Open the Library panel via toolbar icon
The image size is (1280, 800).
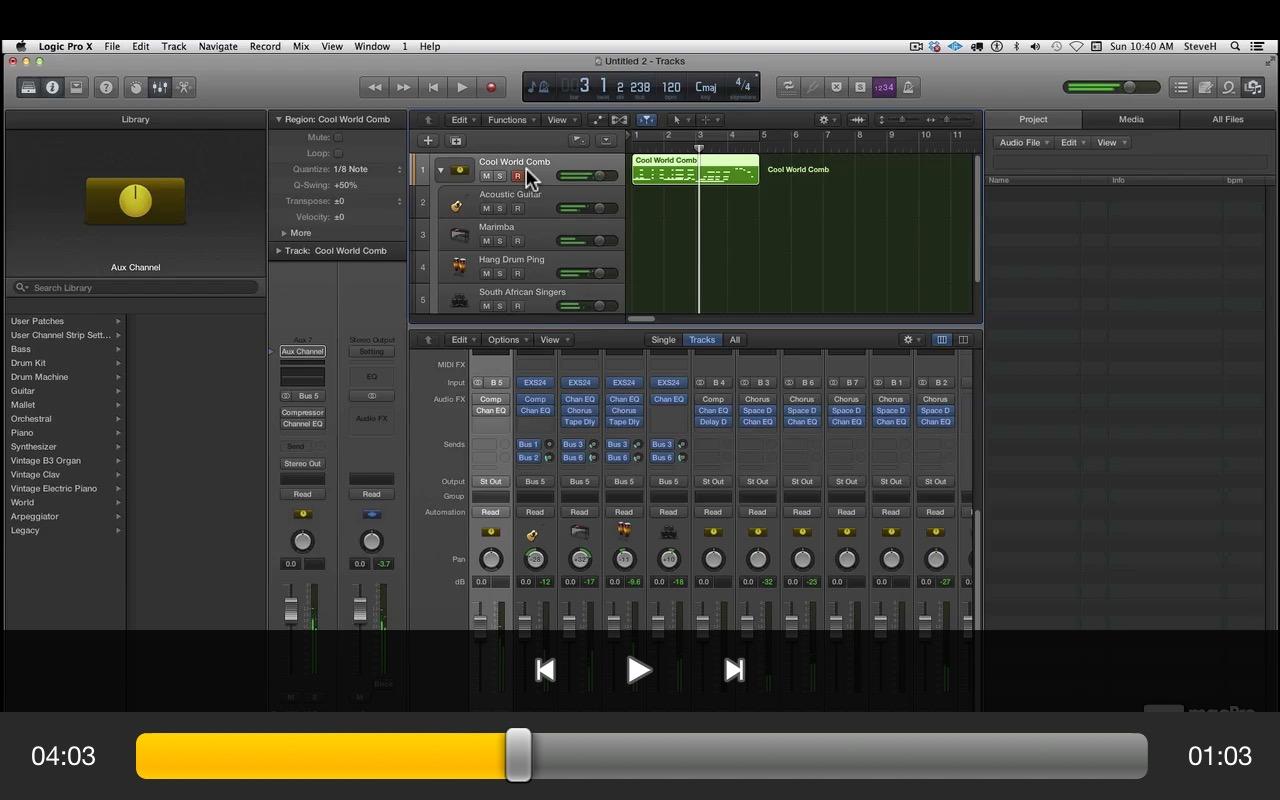tap(29, 87)
